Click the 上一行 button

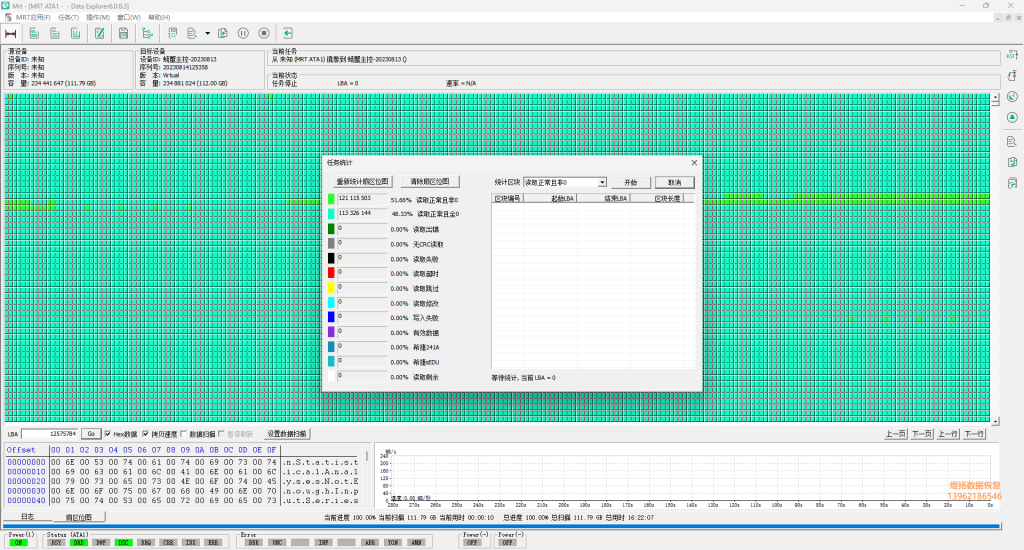(948, 434)
